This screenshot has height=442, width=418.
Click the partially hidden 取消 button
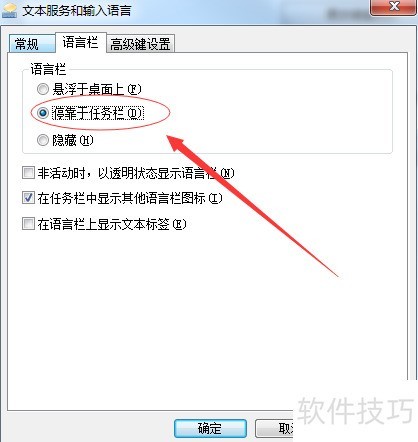pyautogui.click(x=274, y=428)
